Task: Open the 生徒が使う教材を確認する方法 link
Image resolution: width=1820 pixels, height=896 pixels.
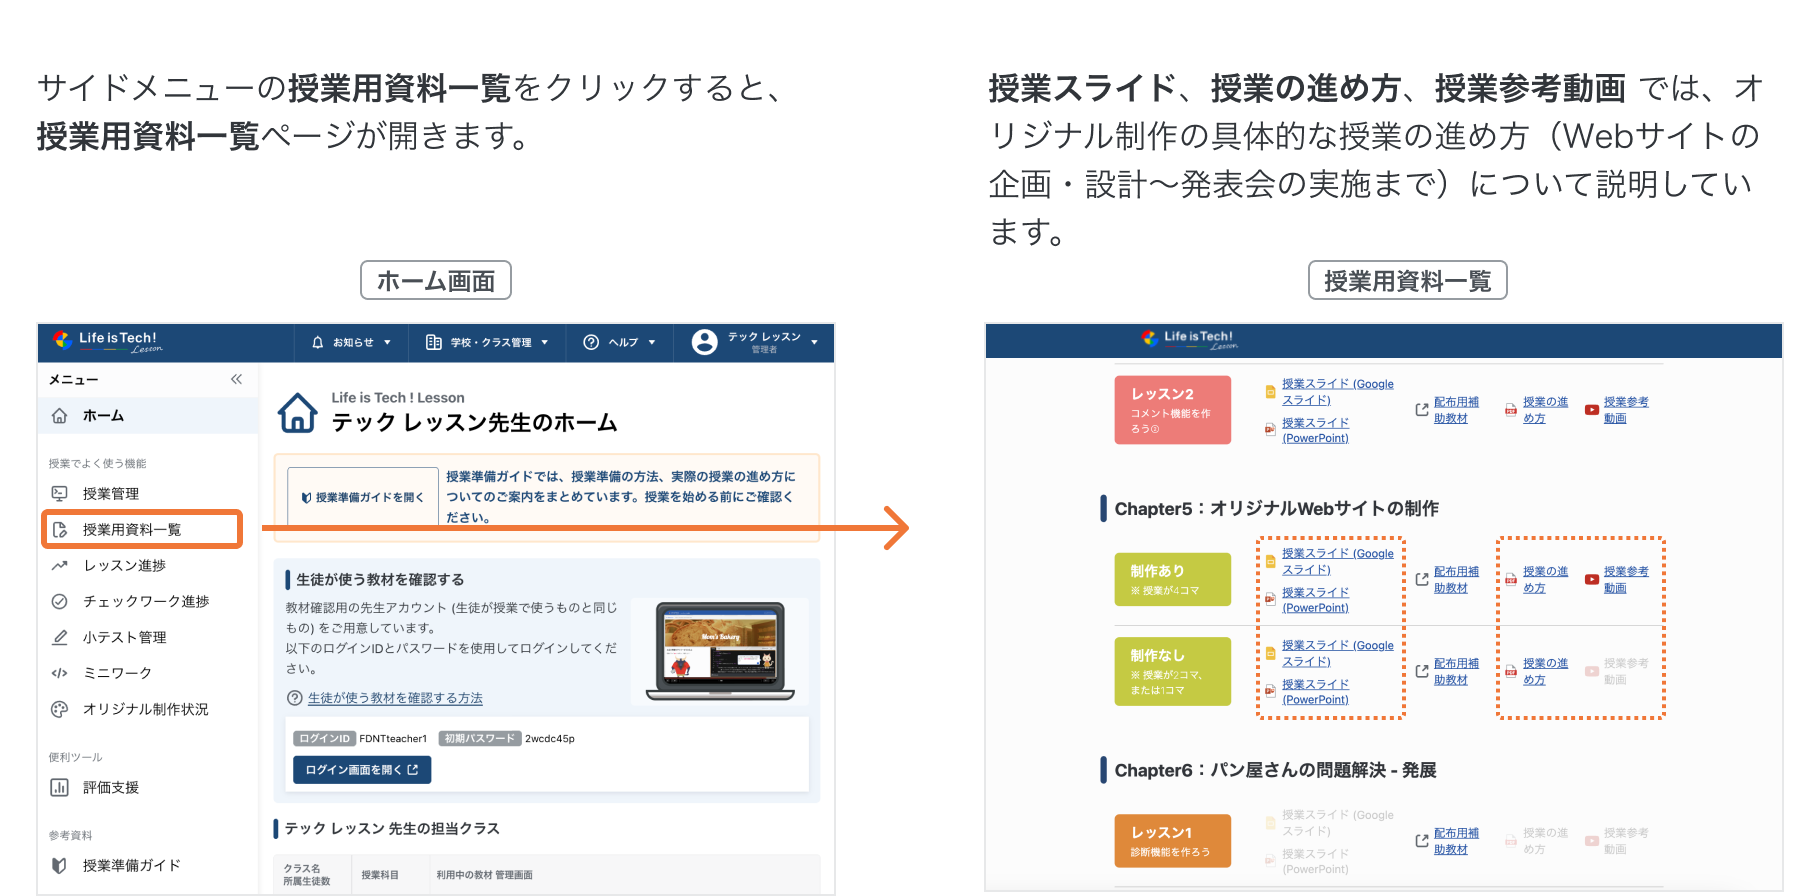Action: 395,698
